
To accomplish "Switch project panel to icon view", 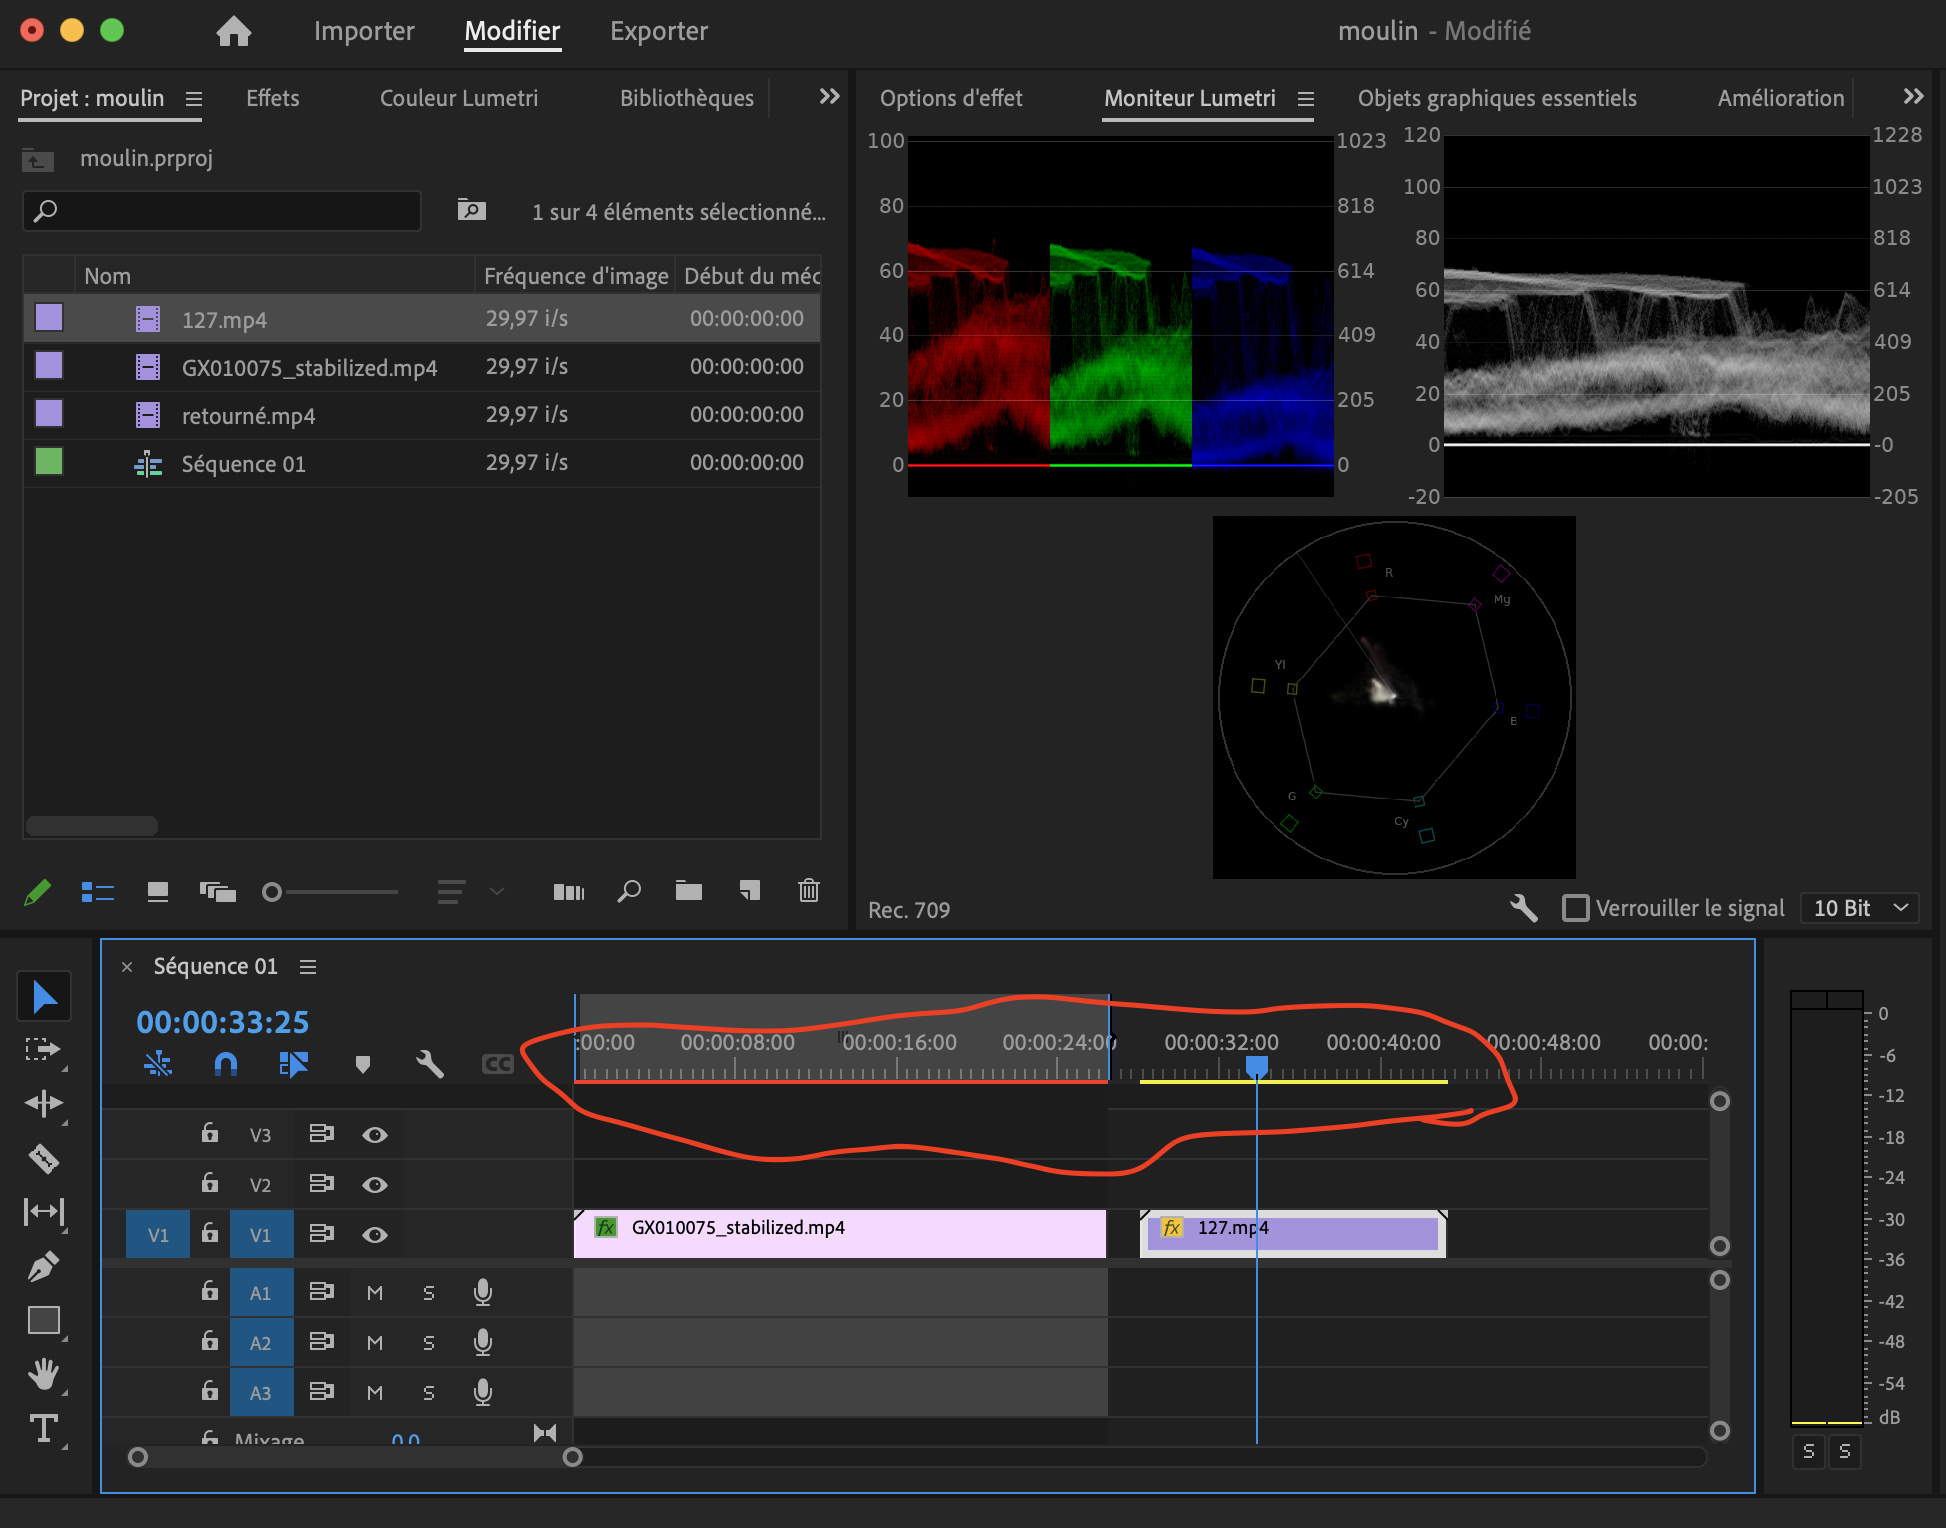I will [x=158, y=892].
